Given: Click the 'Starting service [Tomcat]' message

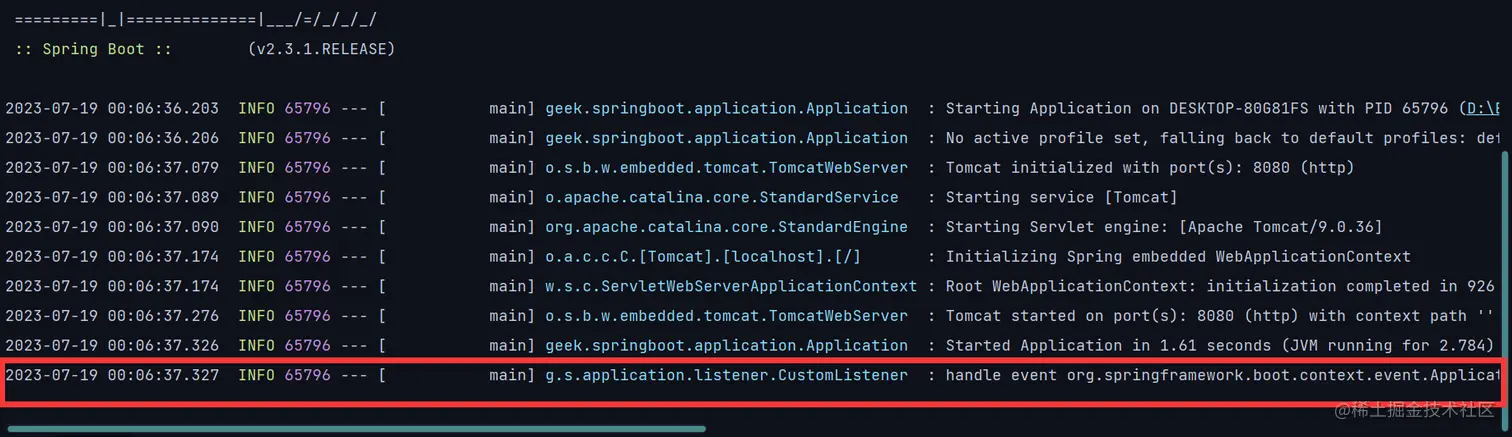Looking at the screenshot, I should click(x=1061, y=197).
